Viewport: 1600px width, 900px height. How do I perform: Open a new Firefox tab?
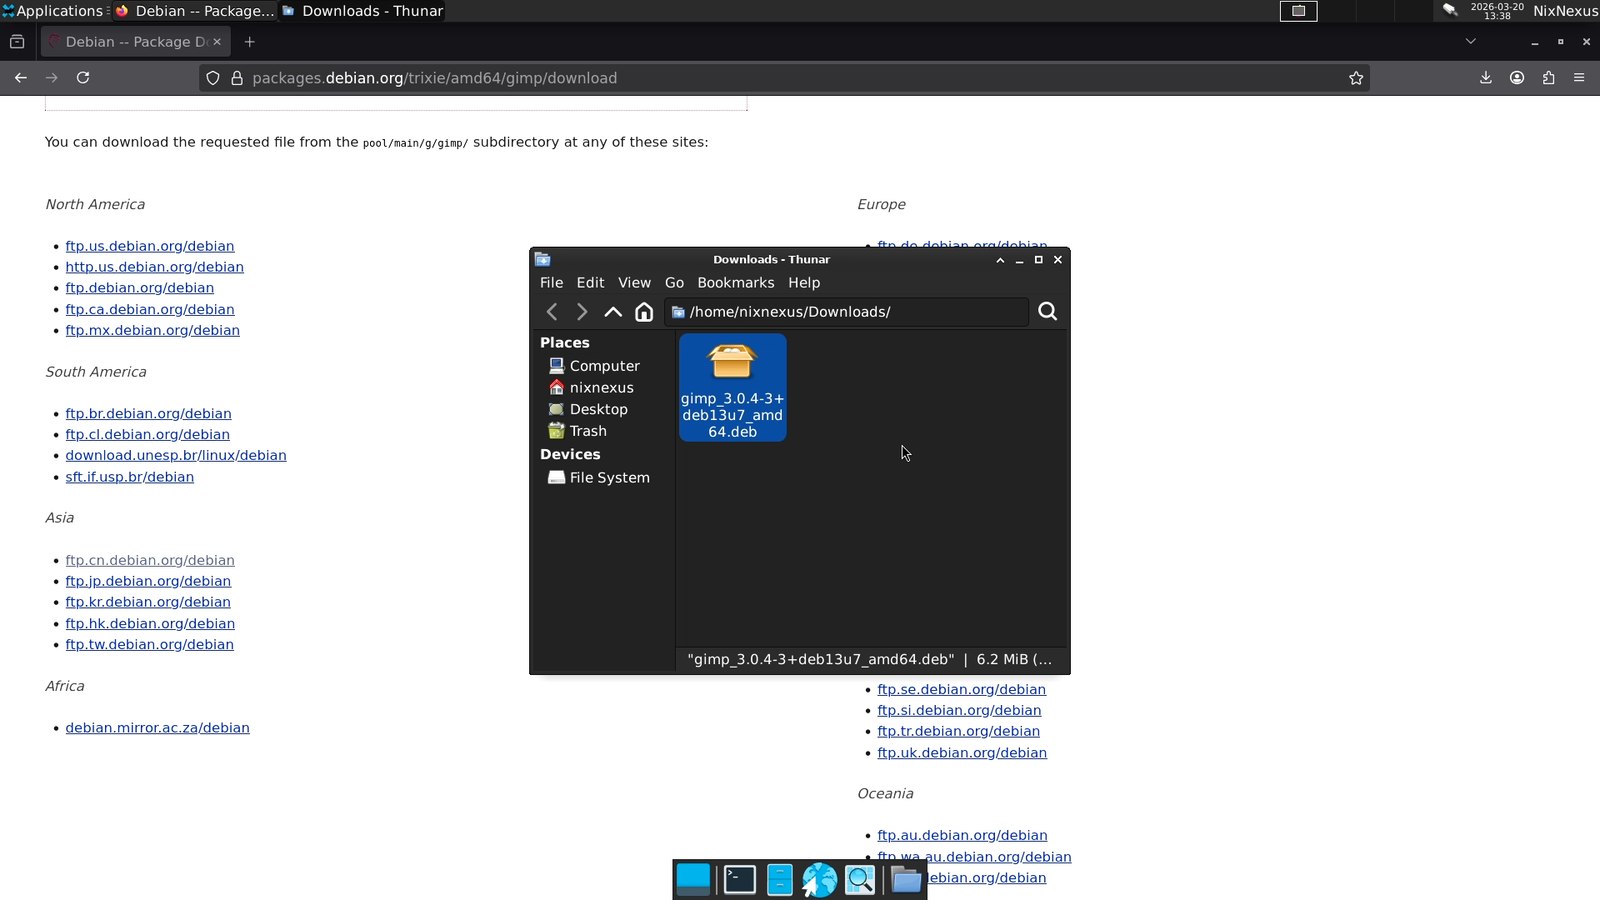(x=250, y=42)
